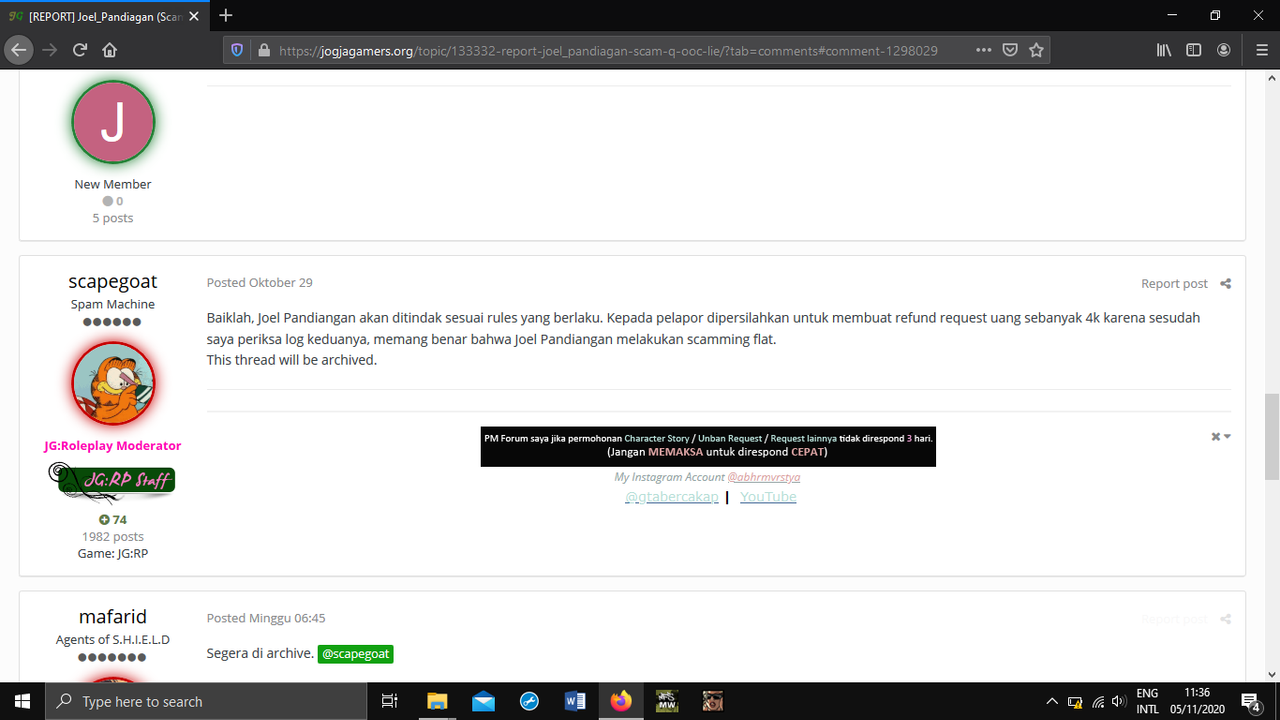Image resolution: width=1280 pixels, height=720 pixels.
Task: Open scapegoat's profile from username
Action: tap(113, 282)
